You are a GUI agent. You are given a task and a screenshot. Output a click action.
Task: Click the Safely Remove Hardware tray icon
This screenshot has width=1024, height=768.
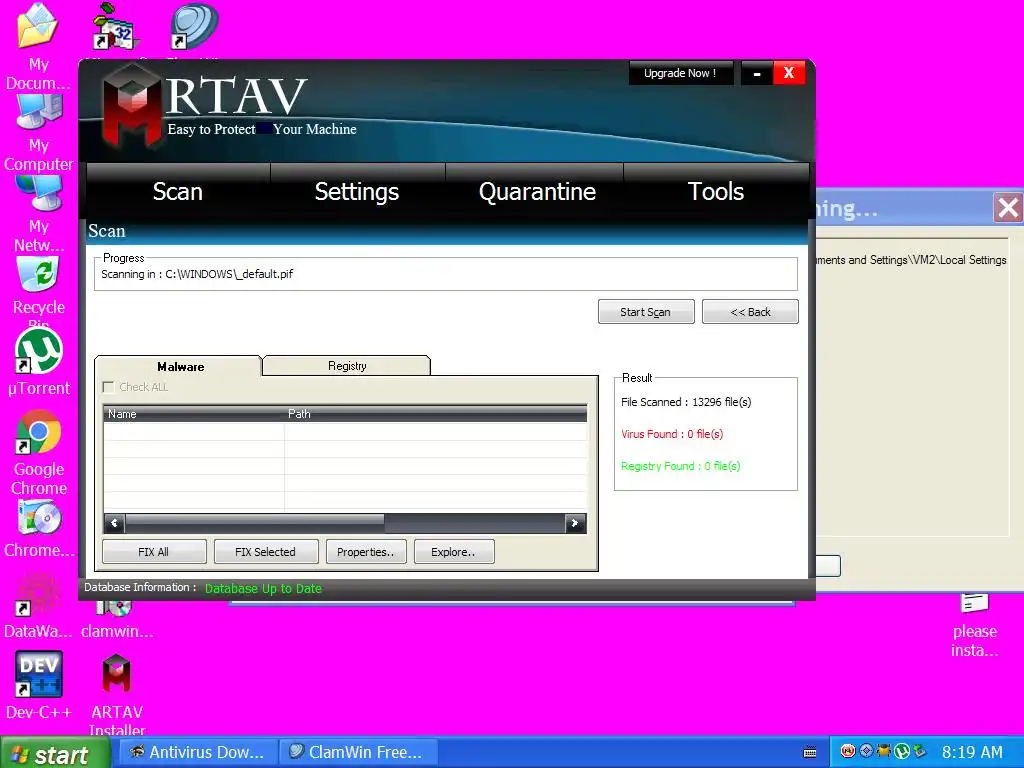(x=920, y=751)
